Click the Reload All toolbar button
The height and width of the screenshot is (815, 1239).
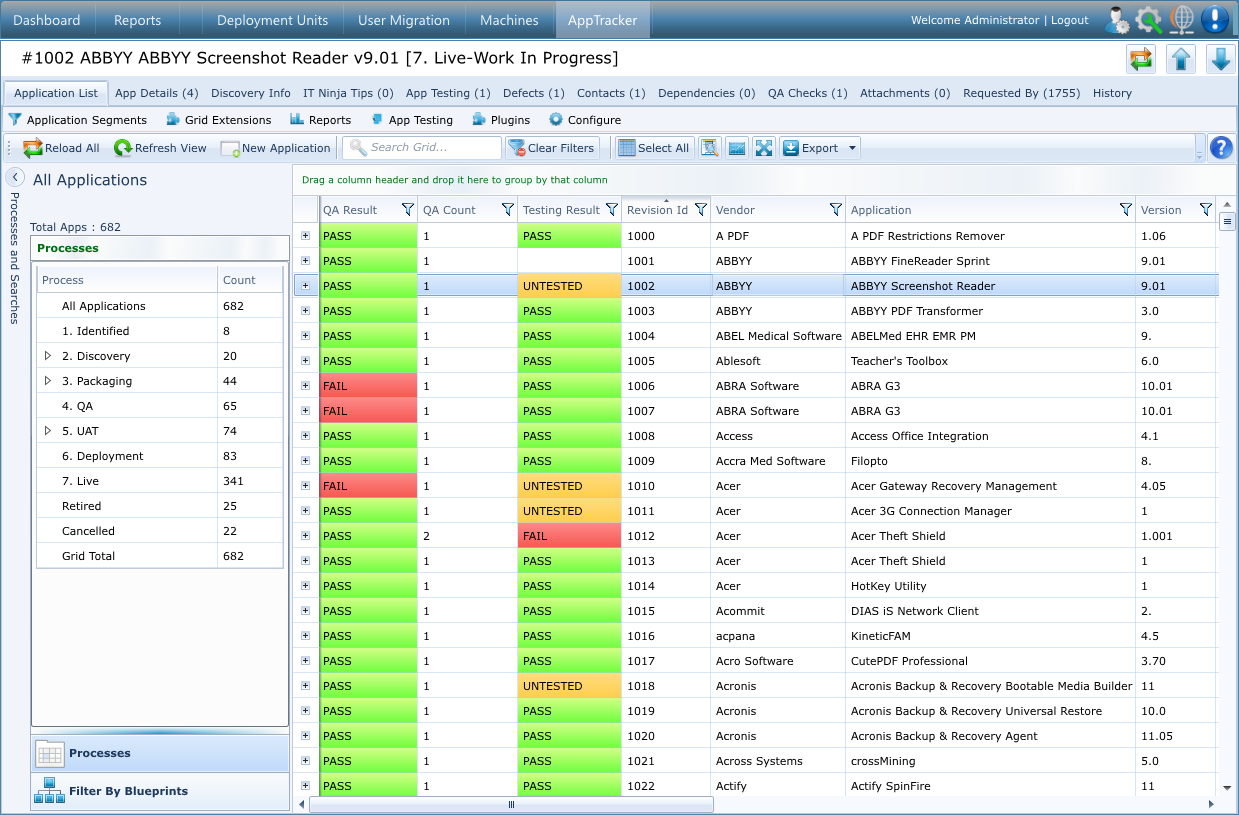click(61, 148)
